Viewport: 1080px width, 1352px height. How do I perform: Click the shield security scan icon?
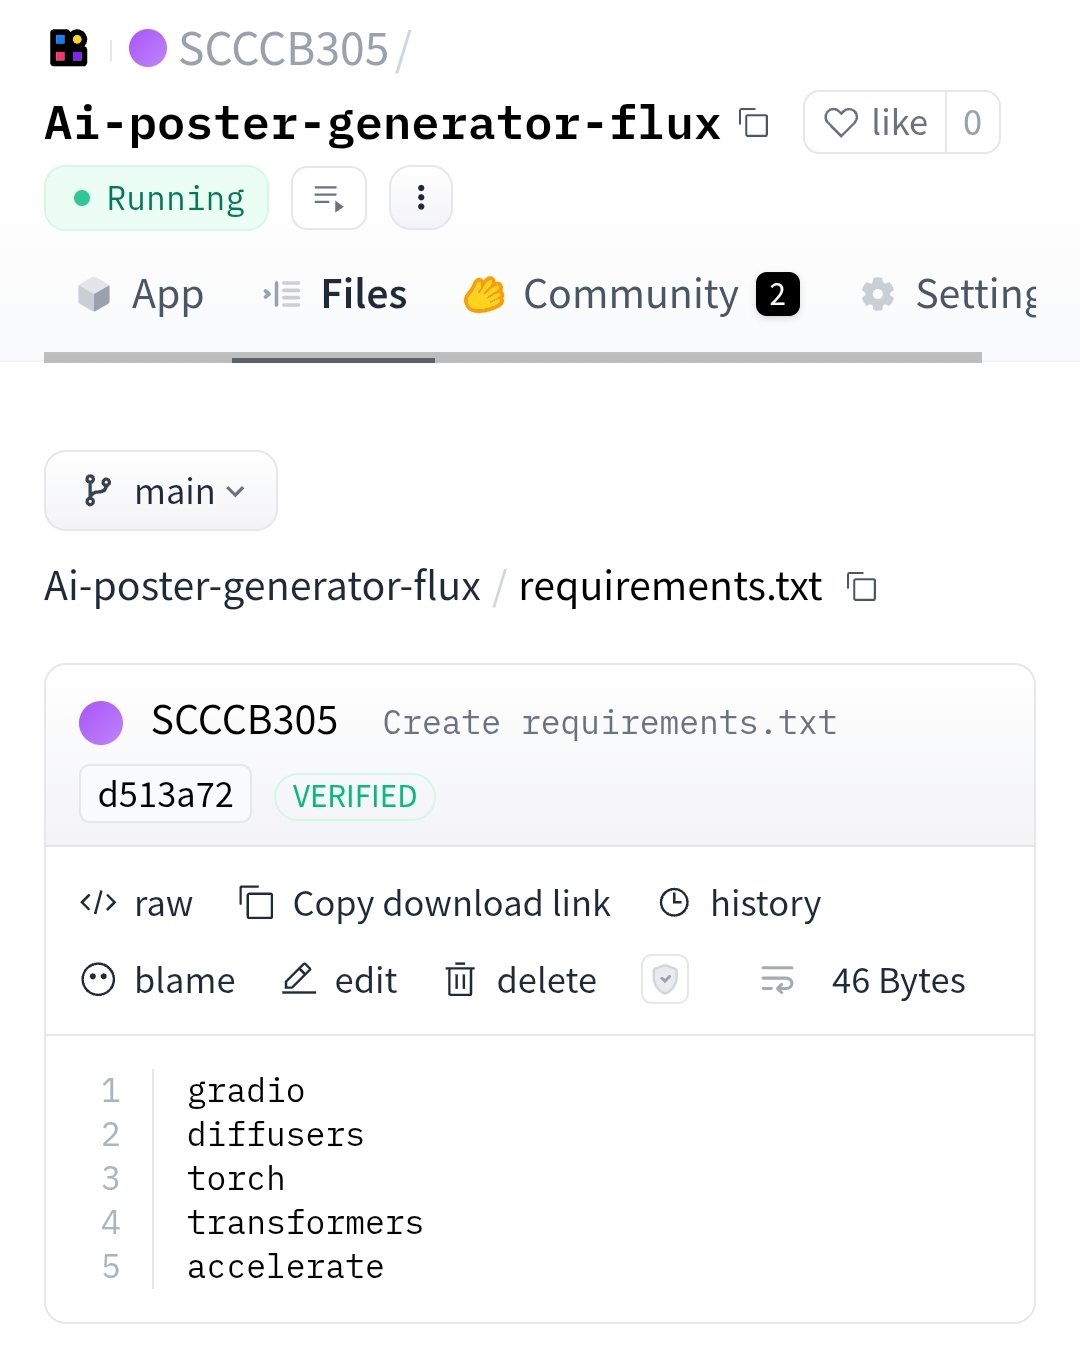coord(665,979)
